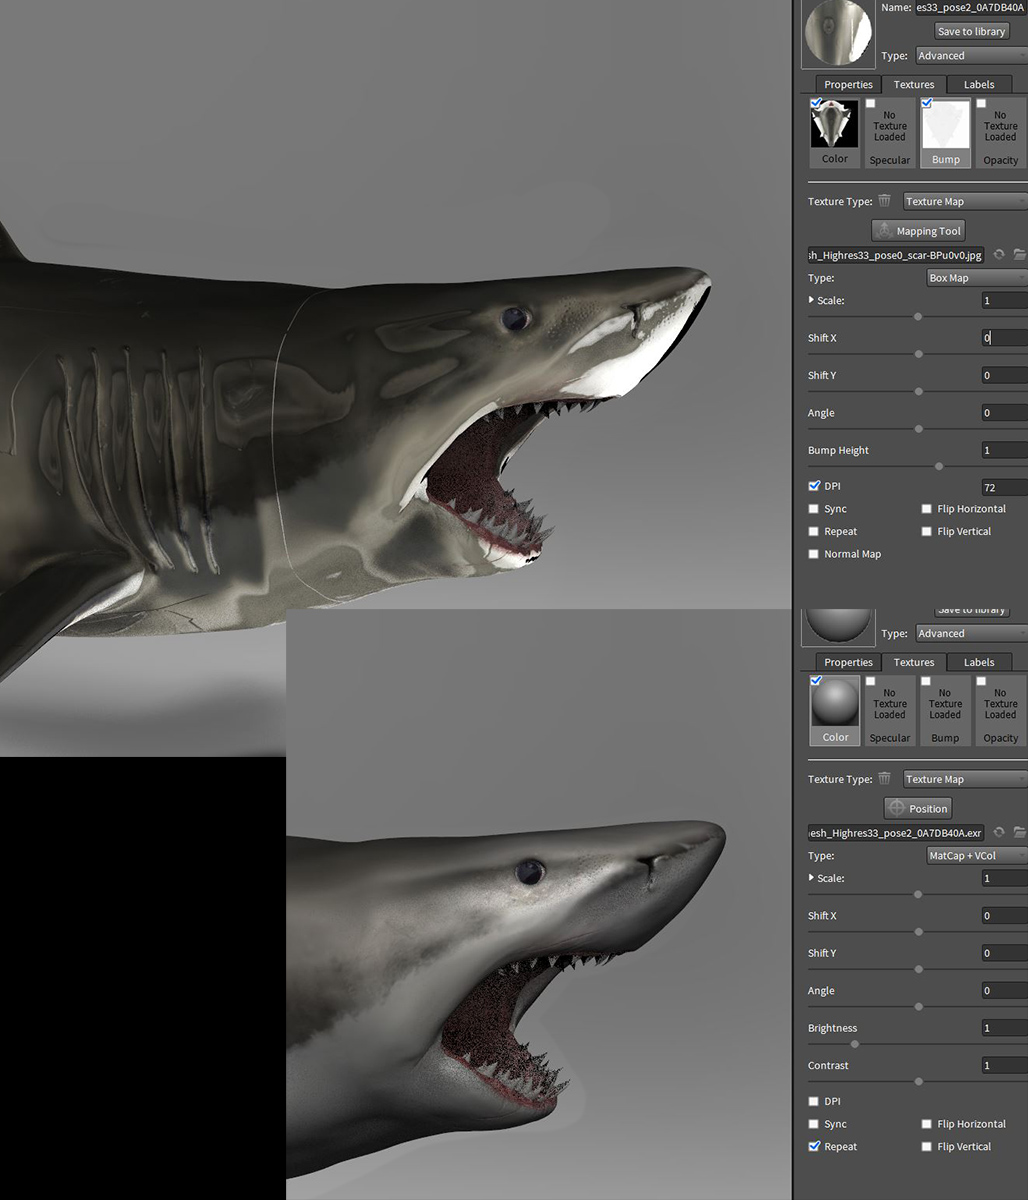This screenshot has height=1200, width=1028.
Task: Reload texture beside scar-BPu0v0.jpg filename
Action: 998,255
